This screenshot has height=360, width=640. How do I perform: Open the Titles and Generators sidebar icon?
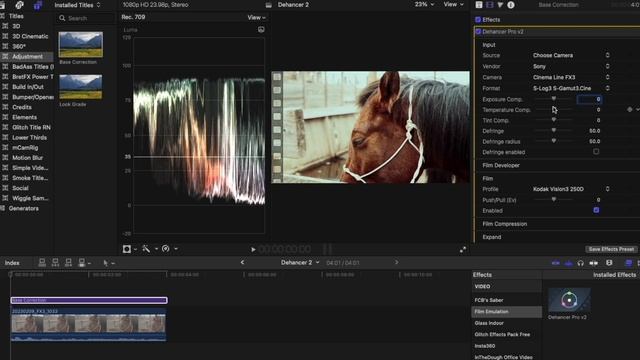pos(38,5)
